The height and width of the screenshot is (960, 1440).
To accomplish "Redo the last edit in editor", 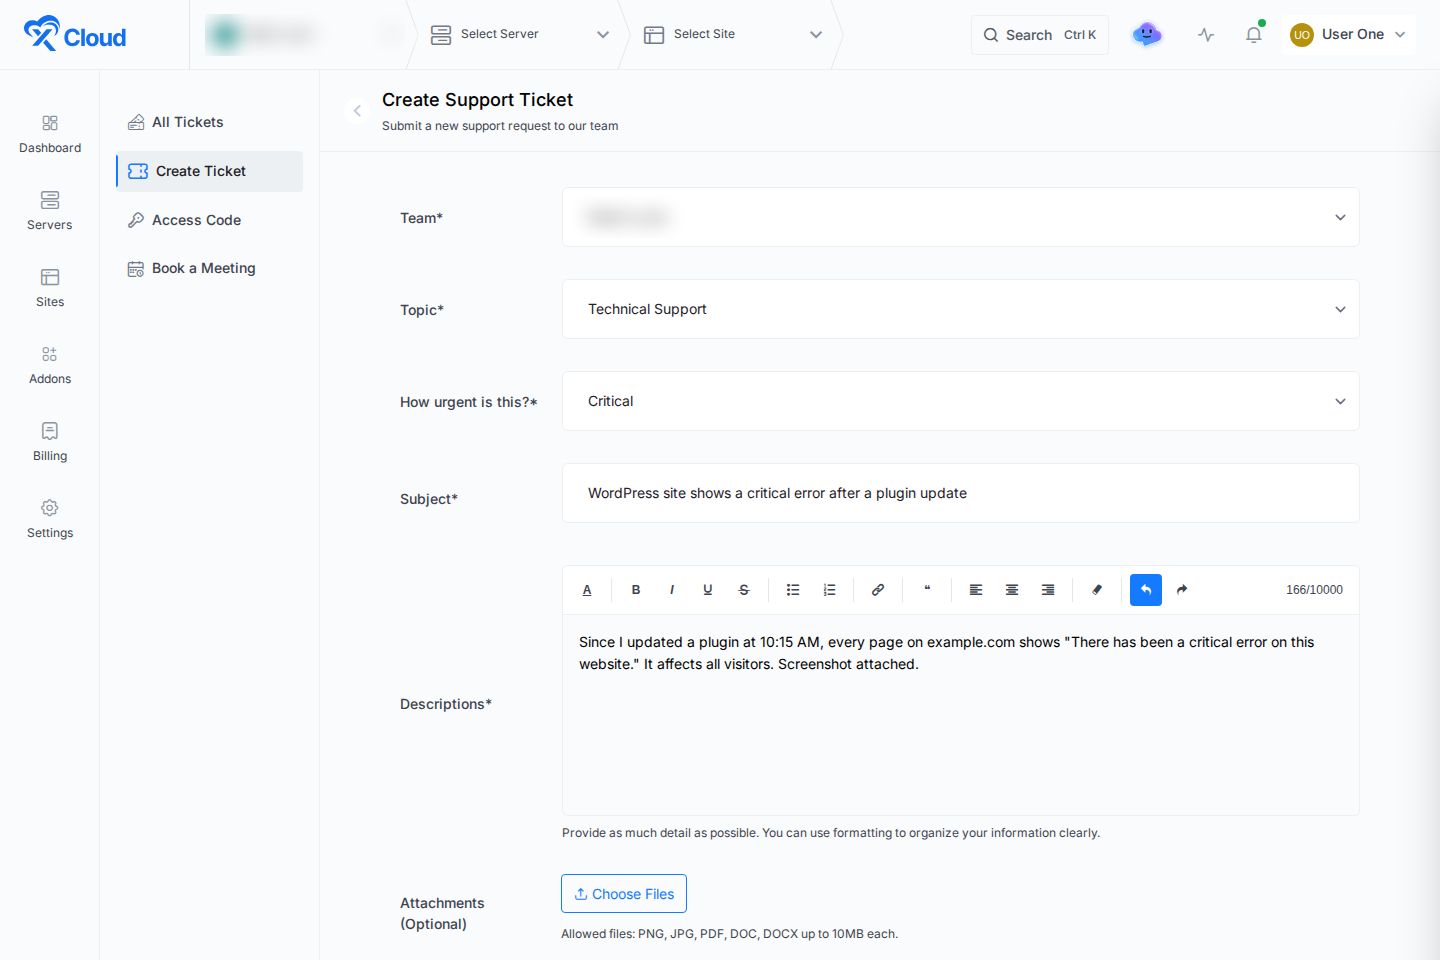I will pyautogui.click(x=1182, y=590).
